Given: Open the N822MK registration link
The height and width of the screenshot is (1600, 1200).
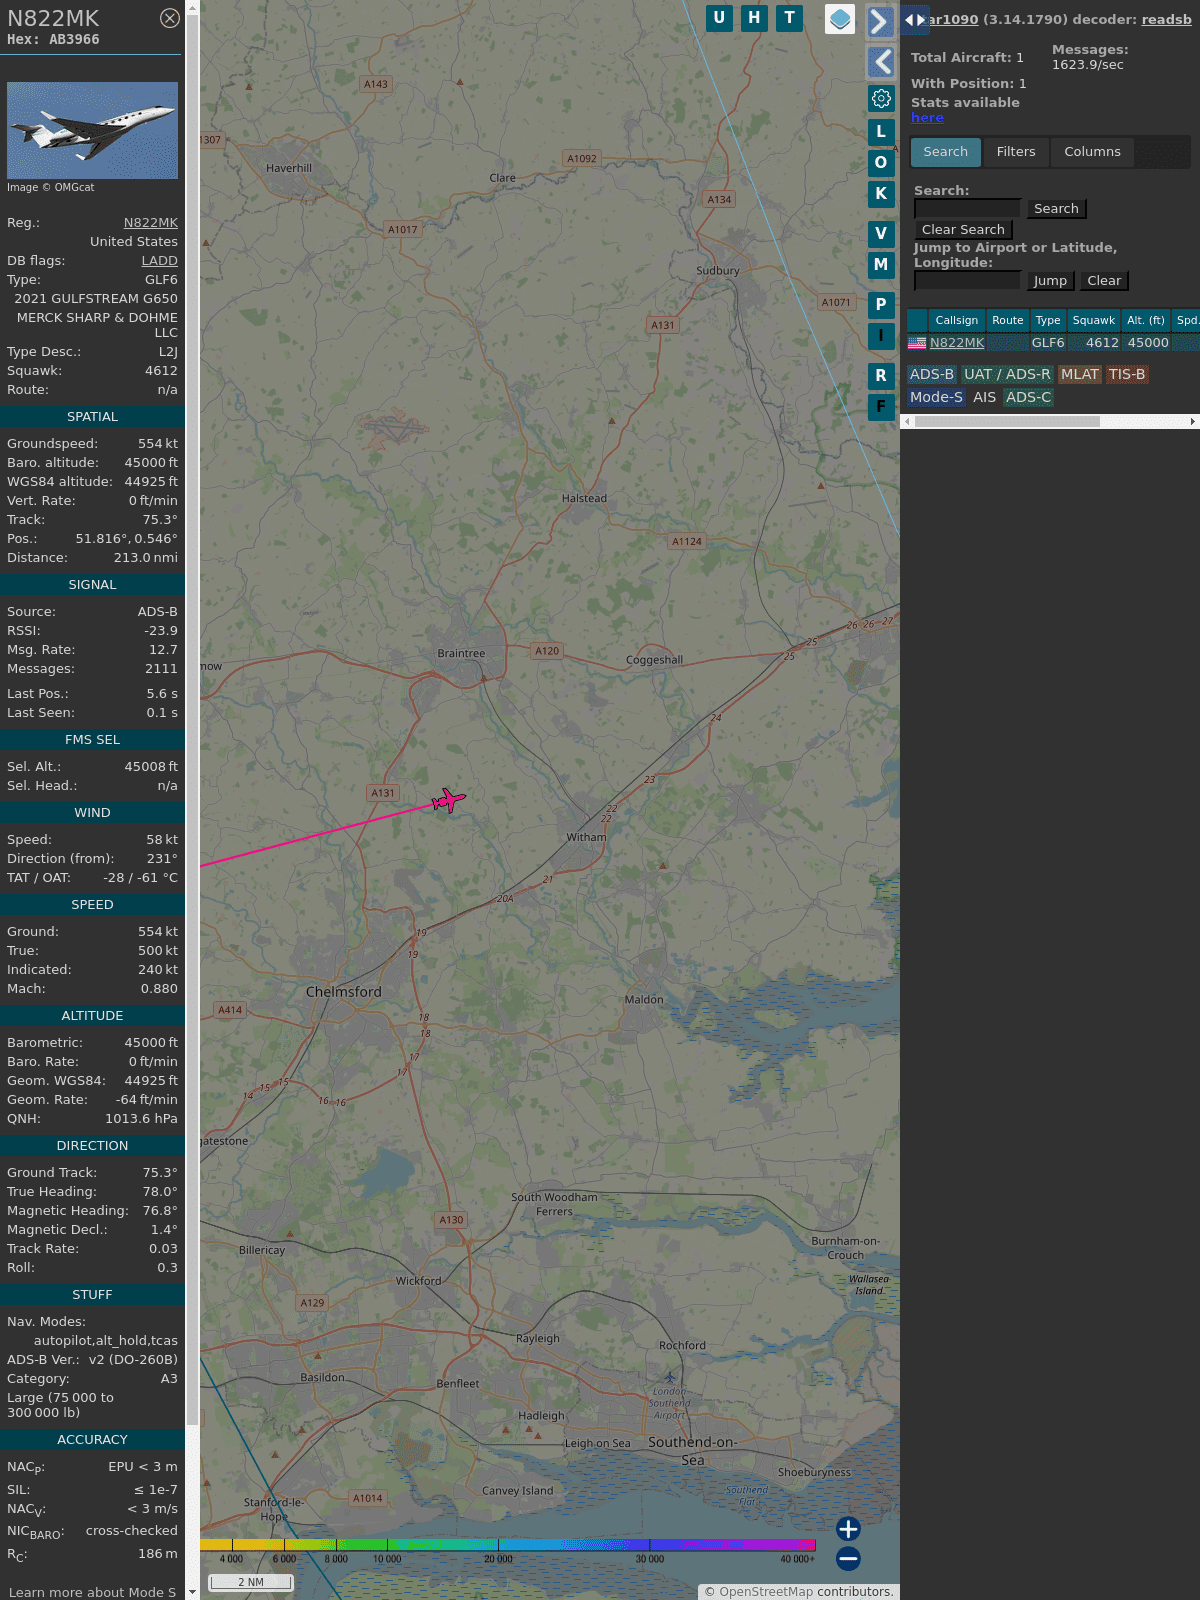Looking at the screenshot, I should click(x=151, y=223).
